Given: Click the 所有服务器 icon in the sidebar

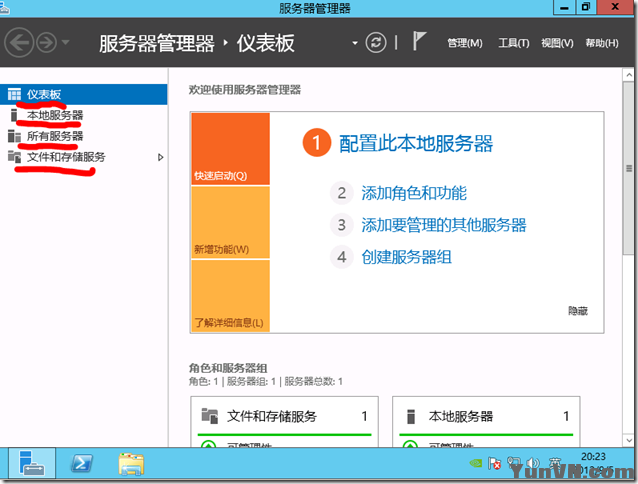Looking at the screenshot, I should (14, 136).
